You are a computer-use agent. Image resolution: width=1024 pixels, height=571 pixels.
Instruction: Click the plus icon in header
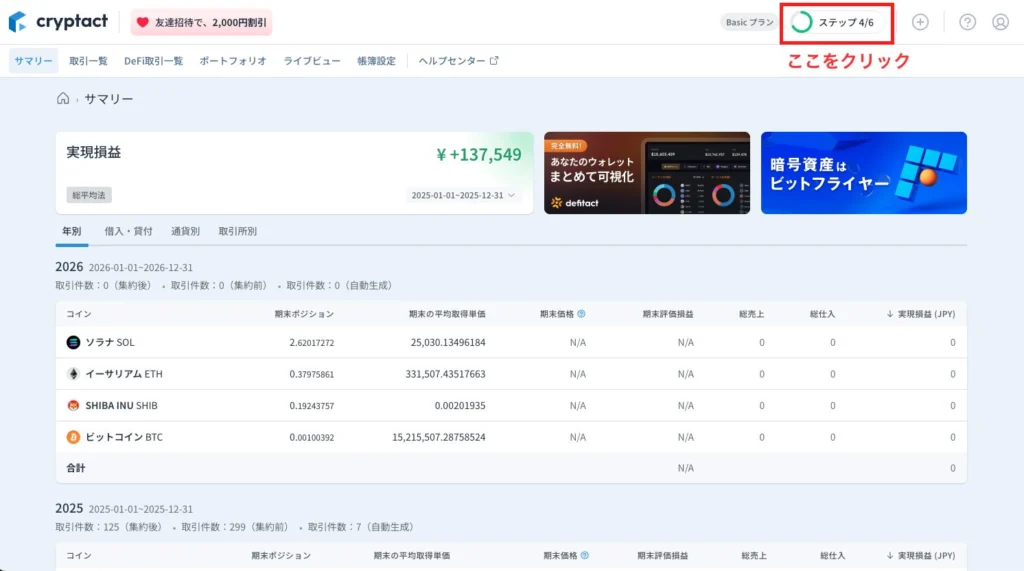[920, 22]
